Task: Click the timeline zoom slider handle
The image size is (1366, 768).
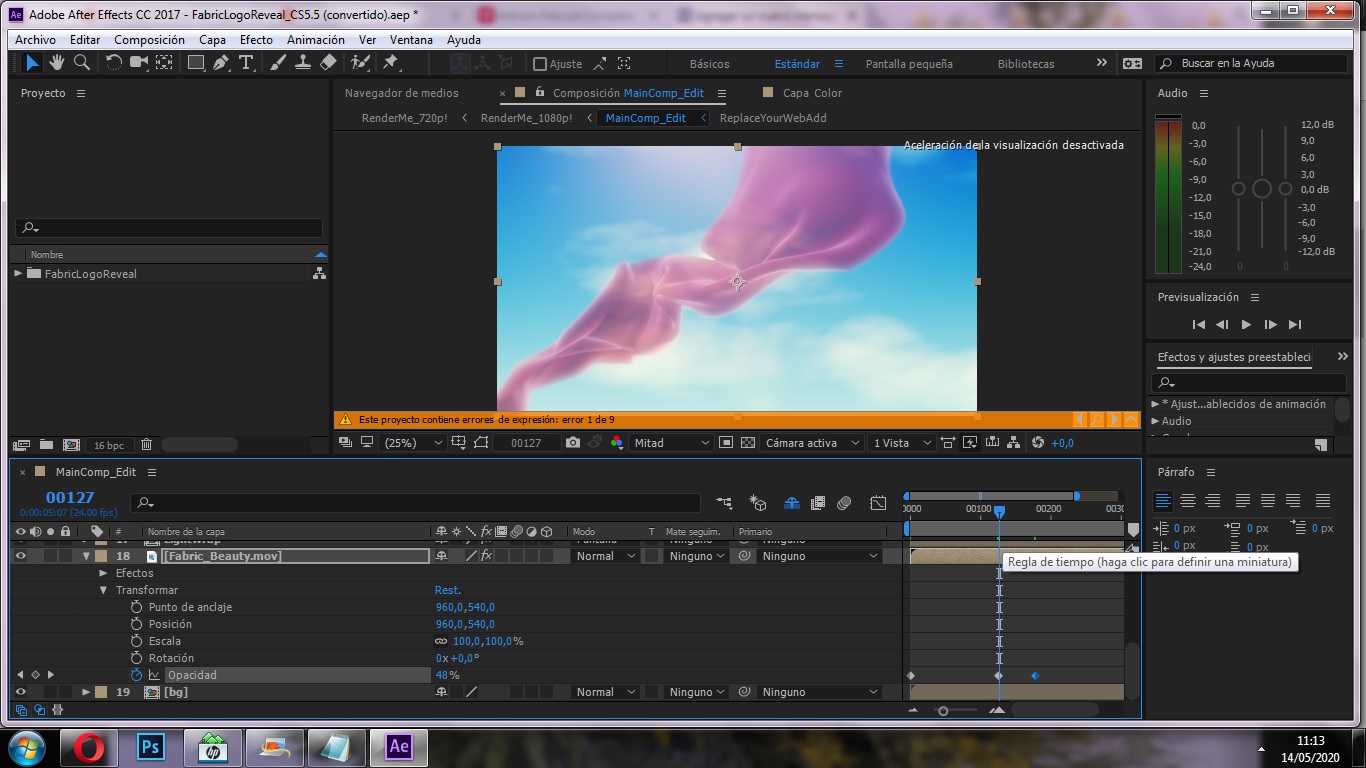Action: [x=942, y=711]
